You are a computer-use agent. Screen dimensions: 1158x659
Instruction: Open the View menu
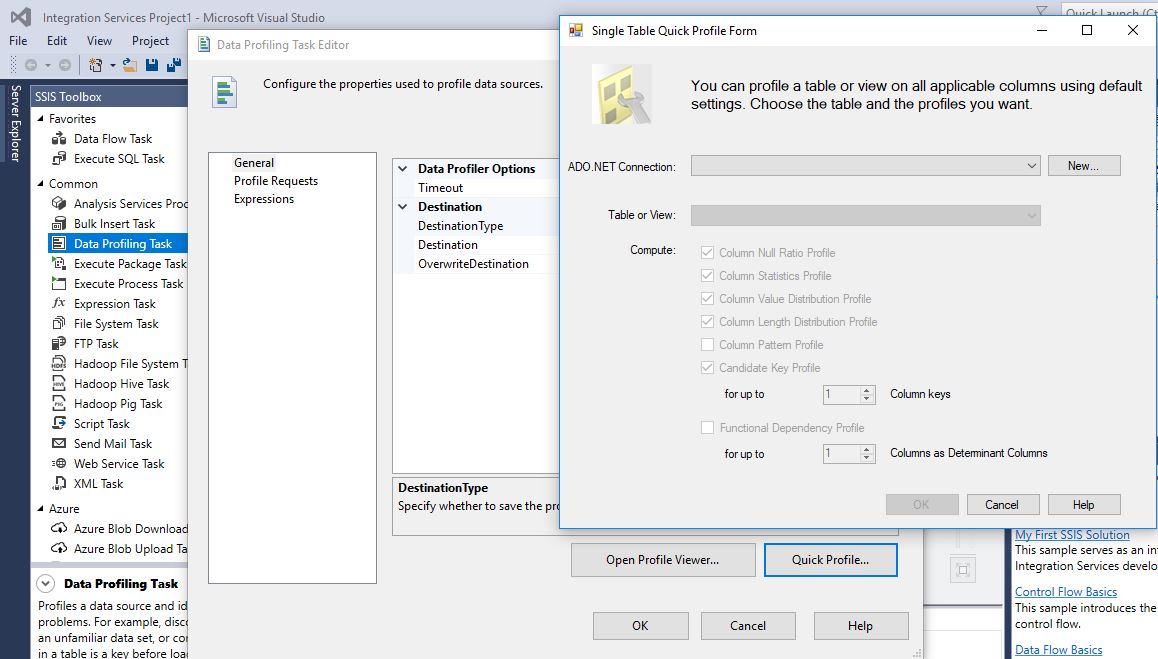click(x=99, y=41)
